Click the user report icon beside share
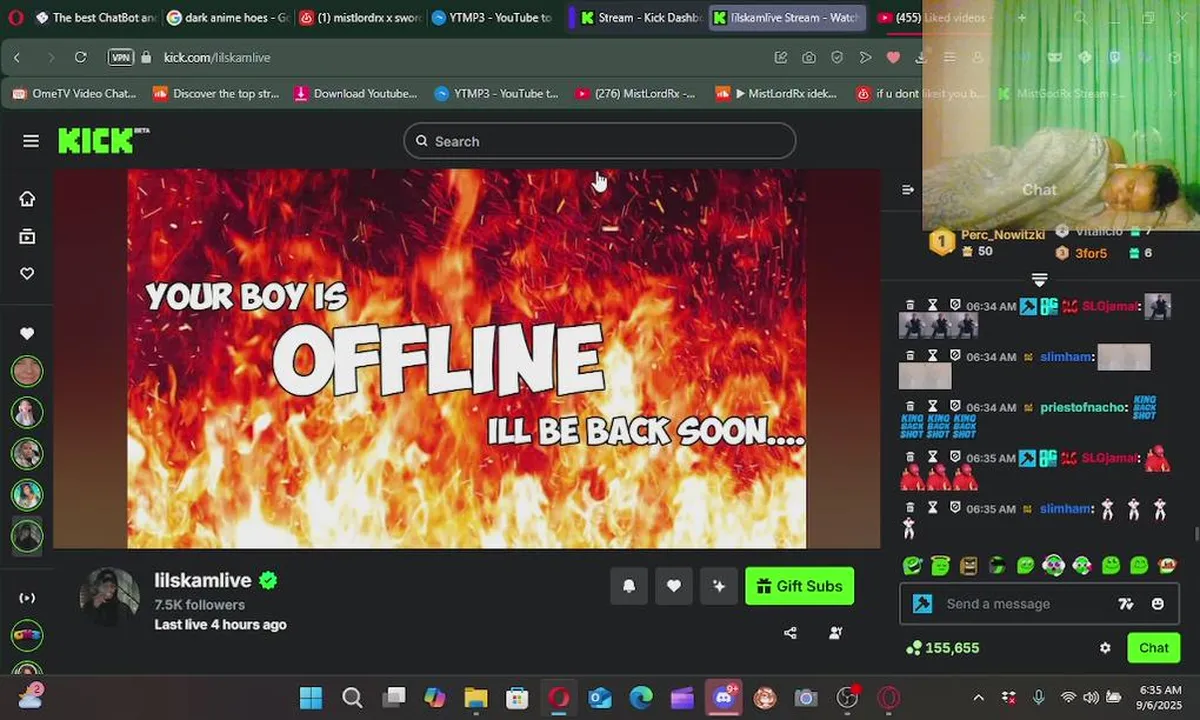 click(x=836, y=633)
